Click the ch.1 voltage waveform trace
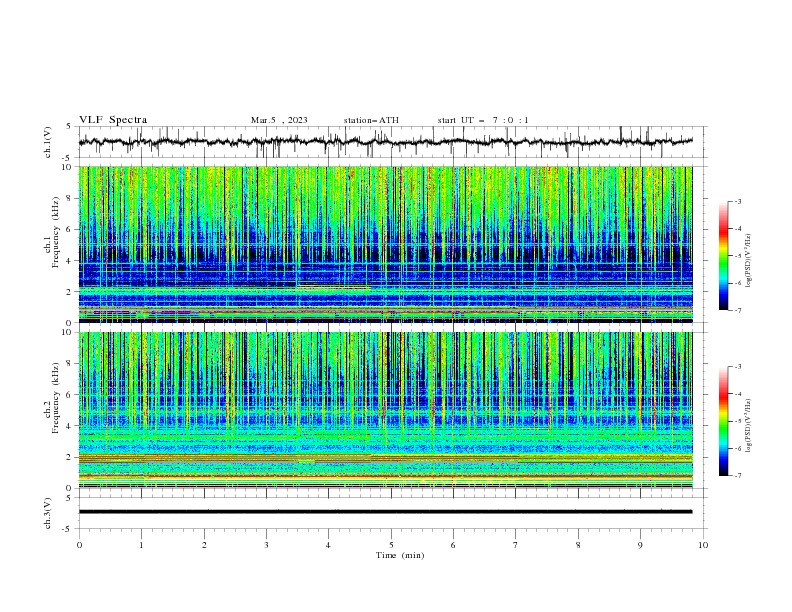 pyautogui.click(x=385, y=142)
